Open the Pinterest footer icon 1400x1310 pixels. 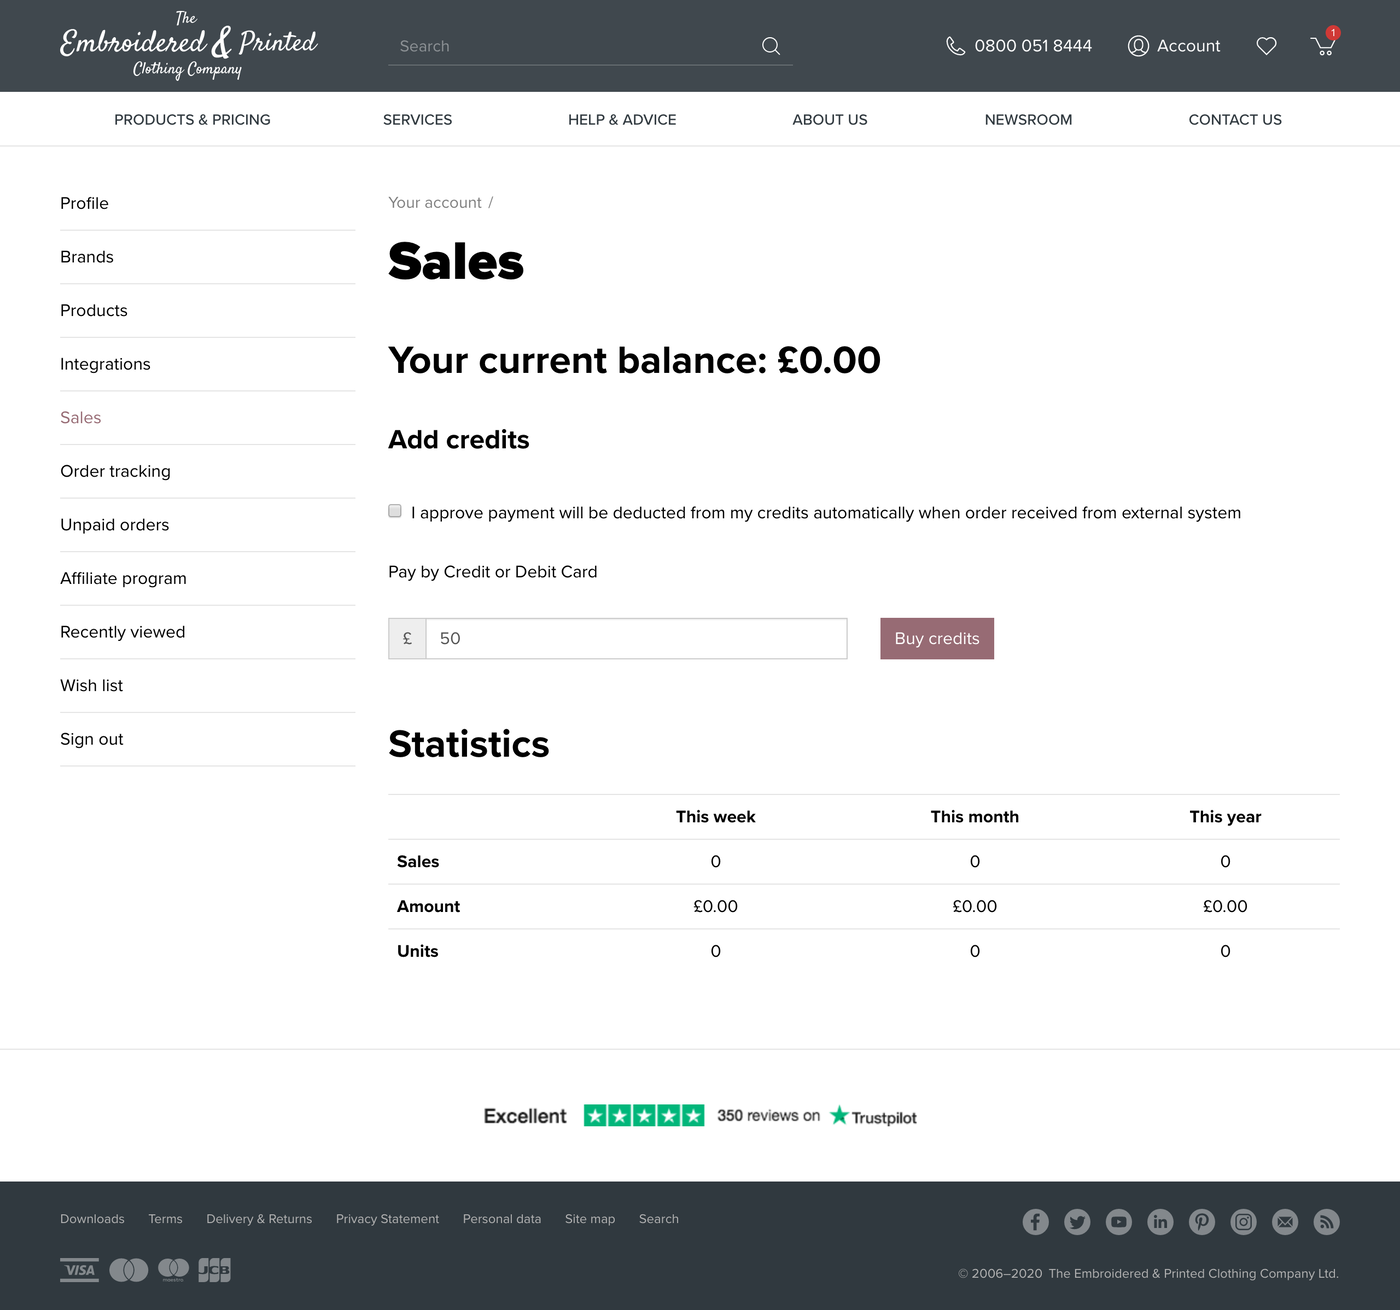tap(1202, 1221)
